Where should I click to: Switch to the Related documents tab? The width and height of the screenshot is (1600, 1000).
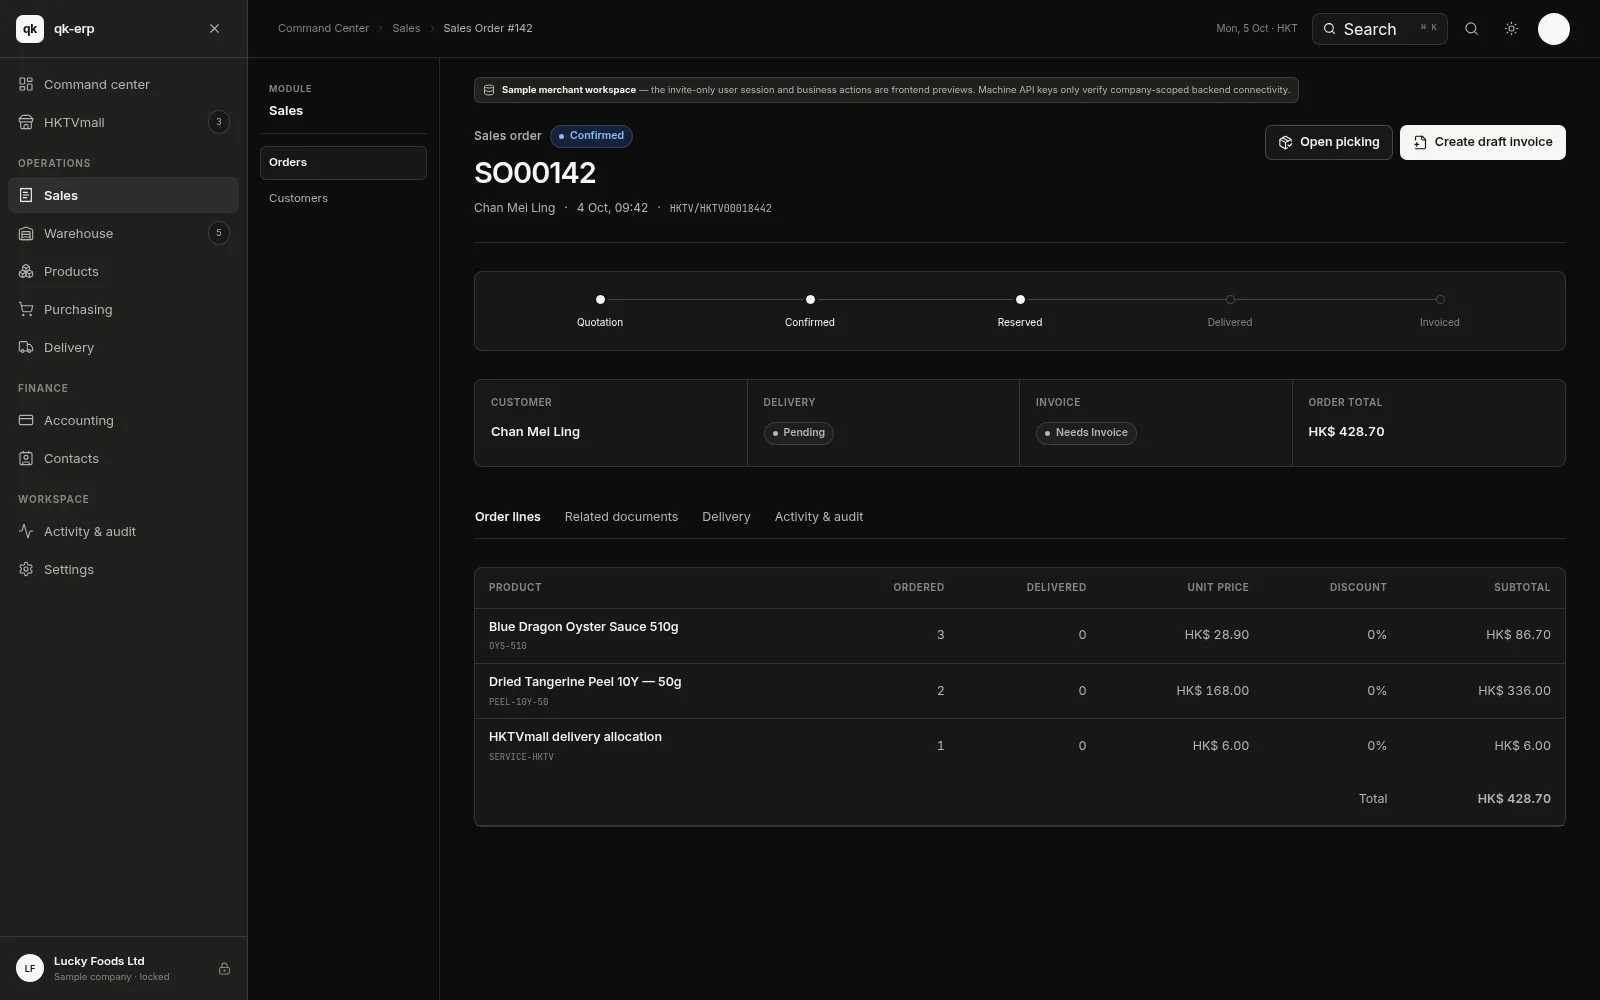(x=621, y=517)
